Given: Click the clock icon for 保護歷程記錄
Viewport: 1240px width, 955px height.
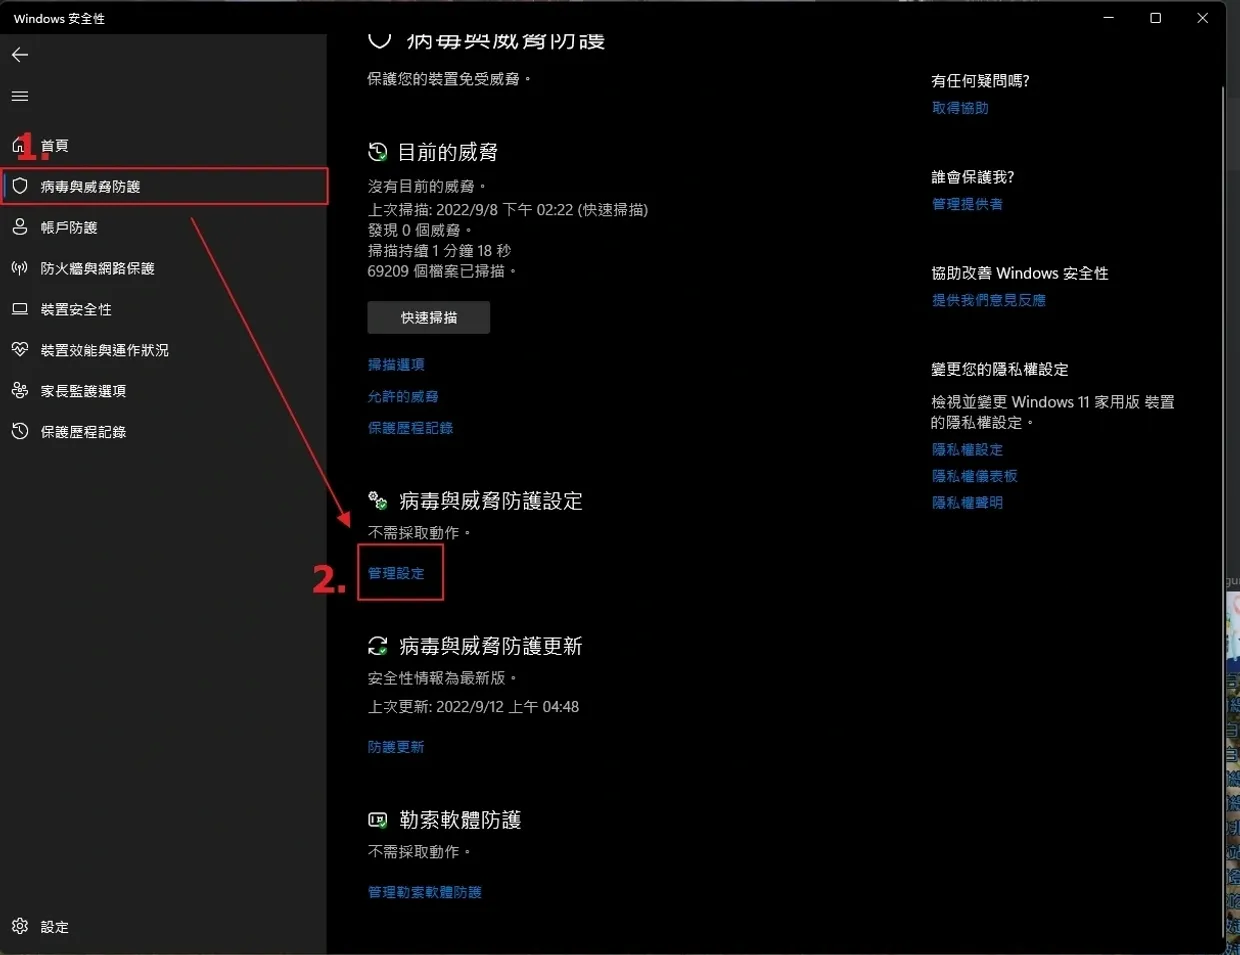Looking at the screenshot, I should point(20,432).
